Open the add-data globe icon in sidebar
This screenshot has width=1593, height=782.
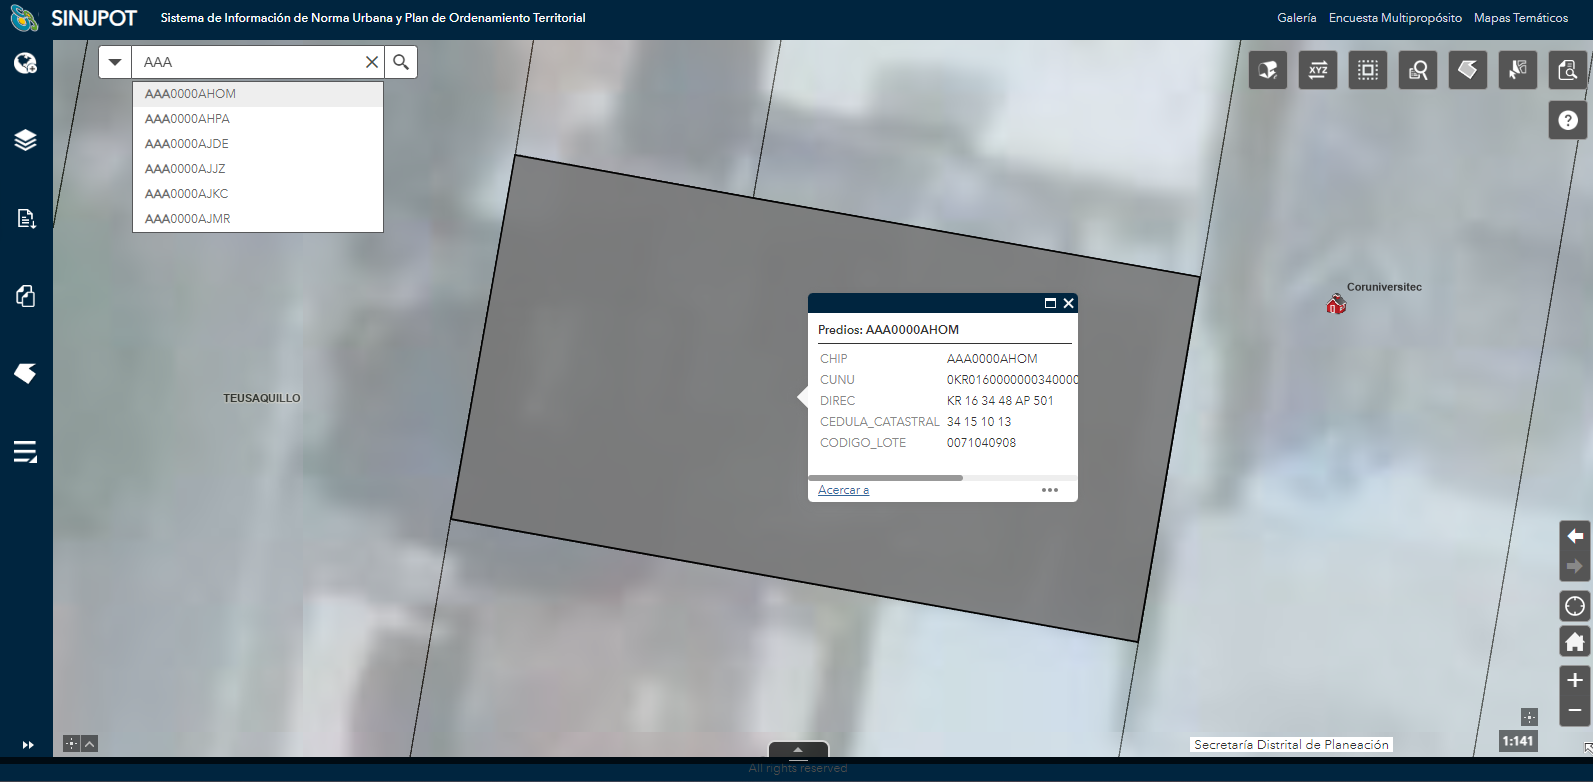pyautogui.click(x=25, y=64)
